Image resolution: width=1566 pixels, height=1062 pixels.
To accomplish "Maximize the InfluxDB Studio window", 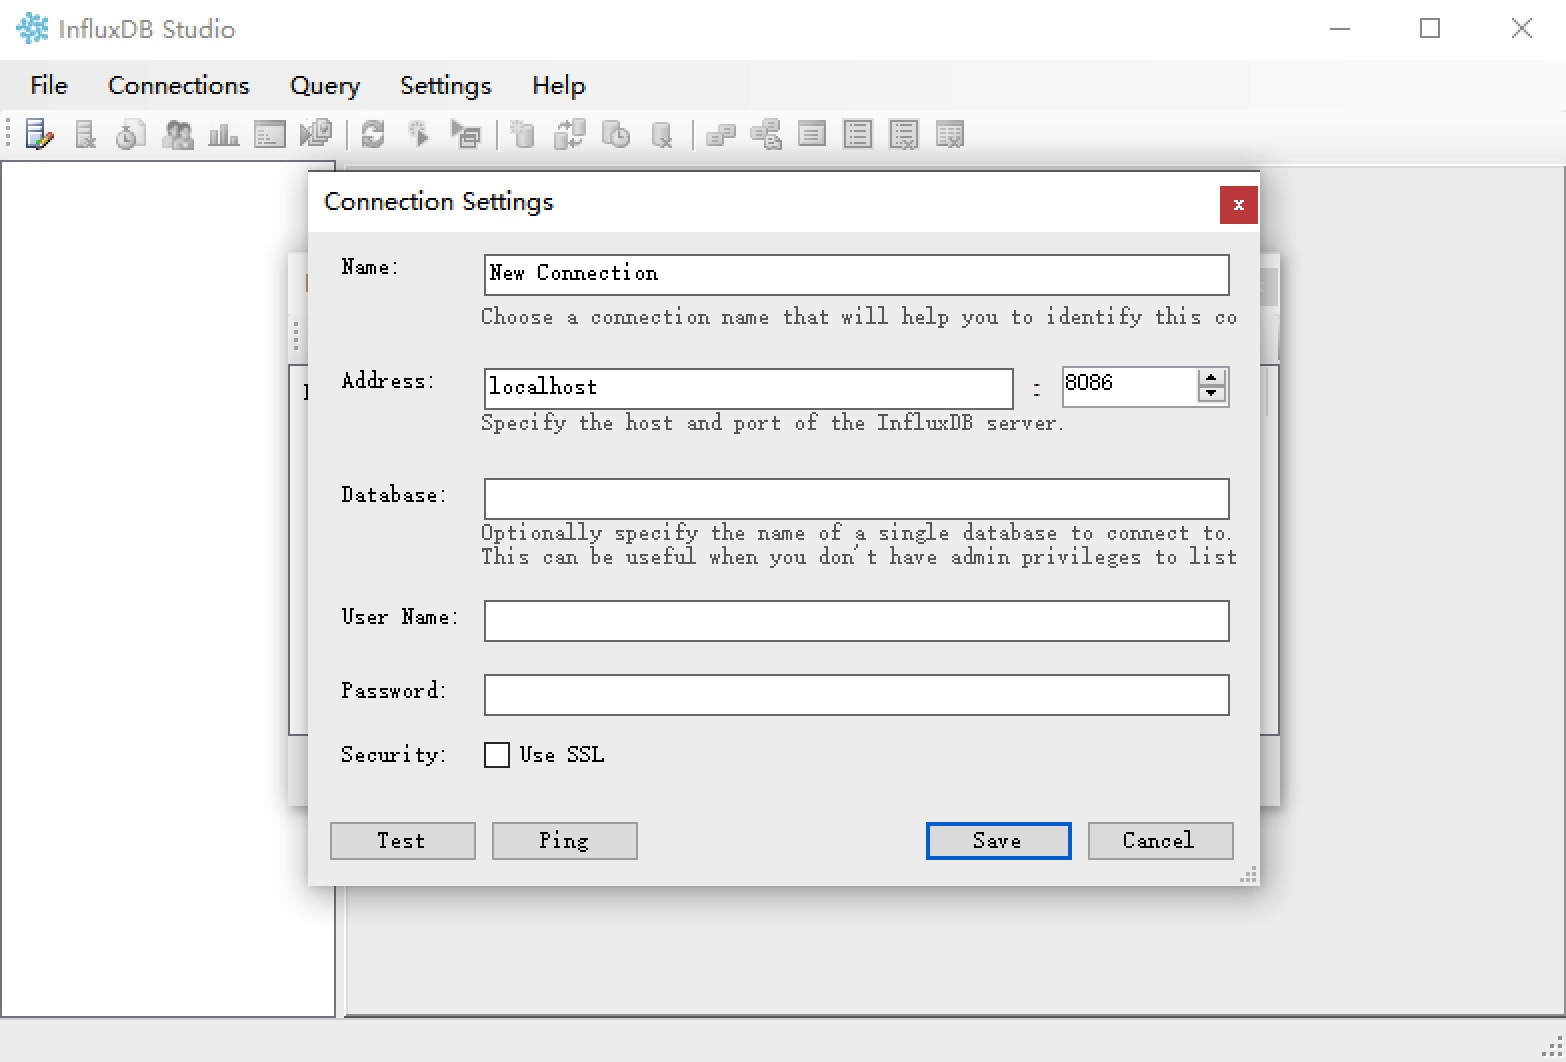I will (x=1430, y=28).
